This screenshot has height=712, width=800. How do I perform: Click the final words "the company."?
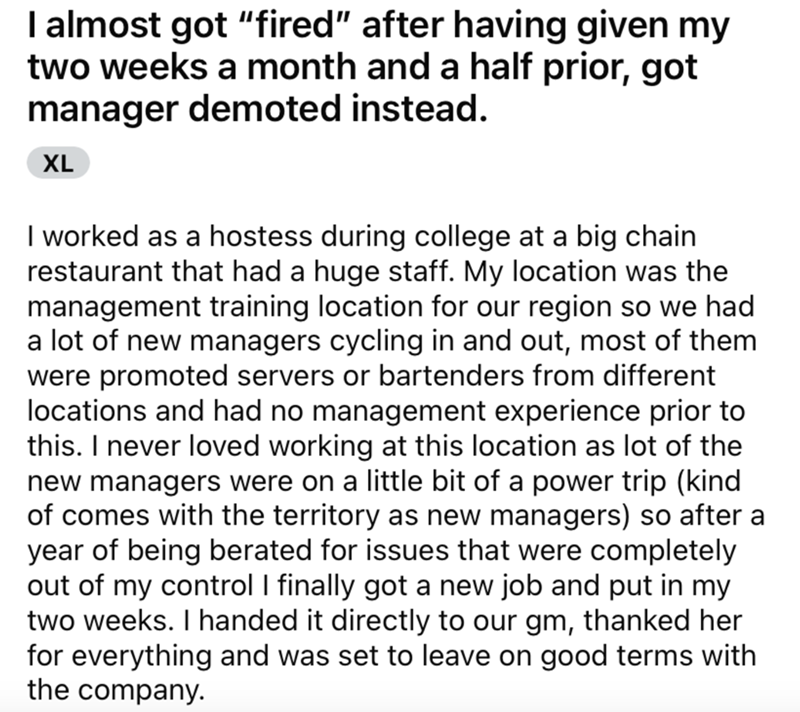click(x=116, y=691)
